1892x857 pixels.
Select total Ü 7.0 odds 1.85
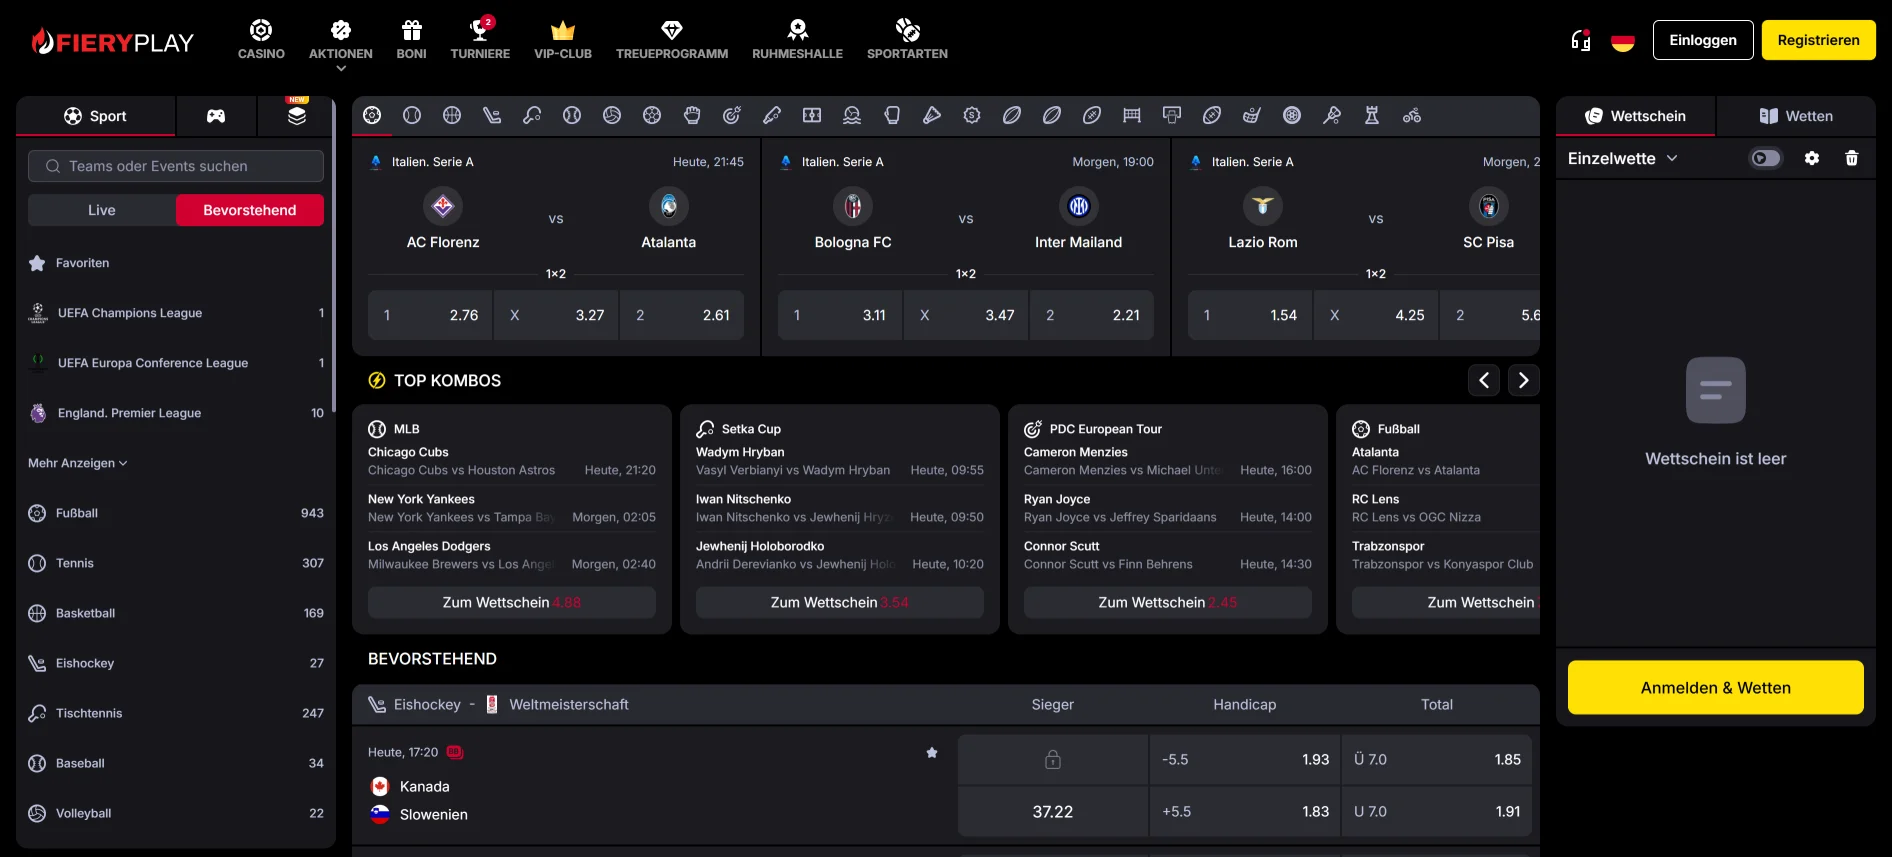point(1437,760)
